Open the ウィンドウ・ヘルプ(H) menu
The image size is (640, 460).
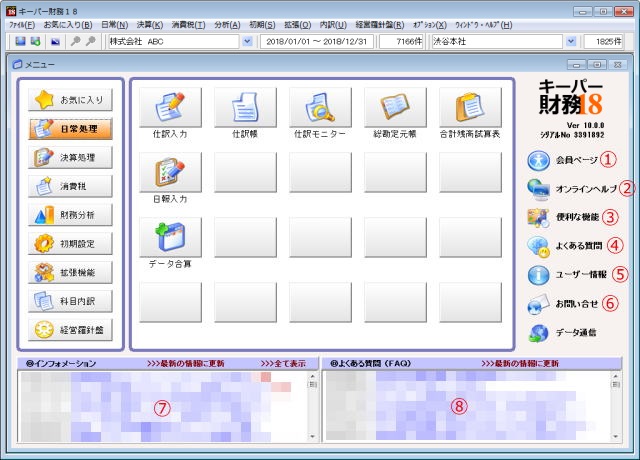pyautogui.click(x=483, y=25)
